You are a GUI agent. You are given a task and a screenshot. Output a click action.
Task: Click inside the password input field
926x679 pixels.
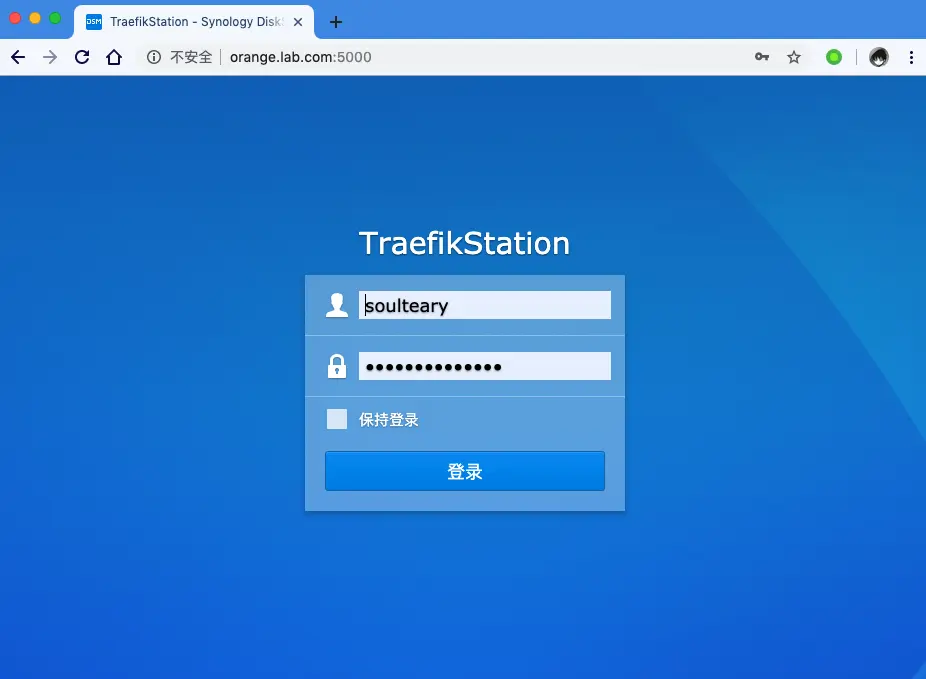[x=484, y=366]
